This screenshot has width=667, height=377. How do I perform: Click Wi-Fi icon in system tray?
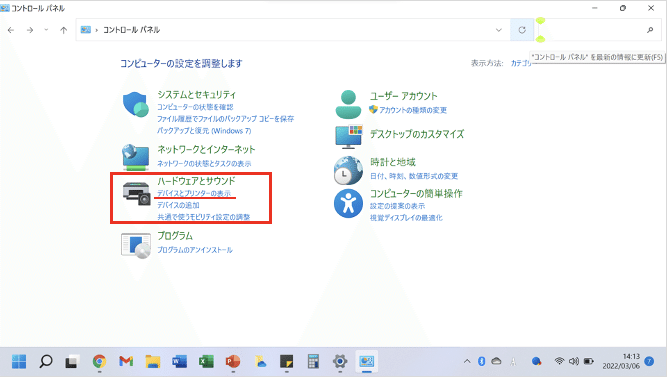point(559,361)
